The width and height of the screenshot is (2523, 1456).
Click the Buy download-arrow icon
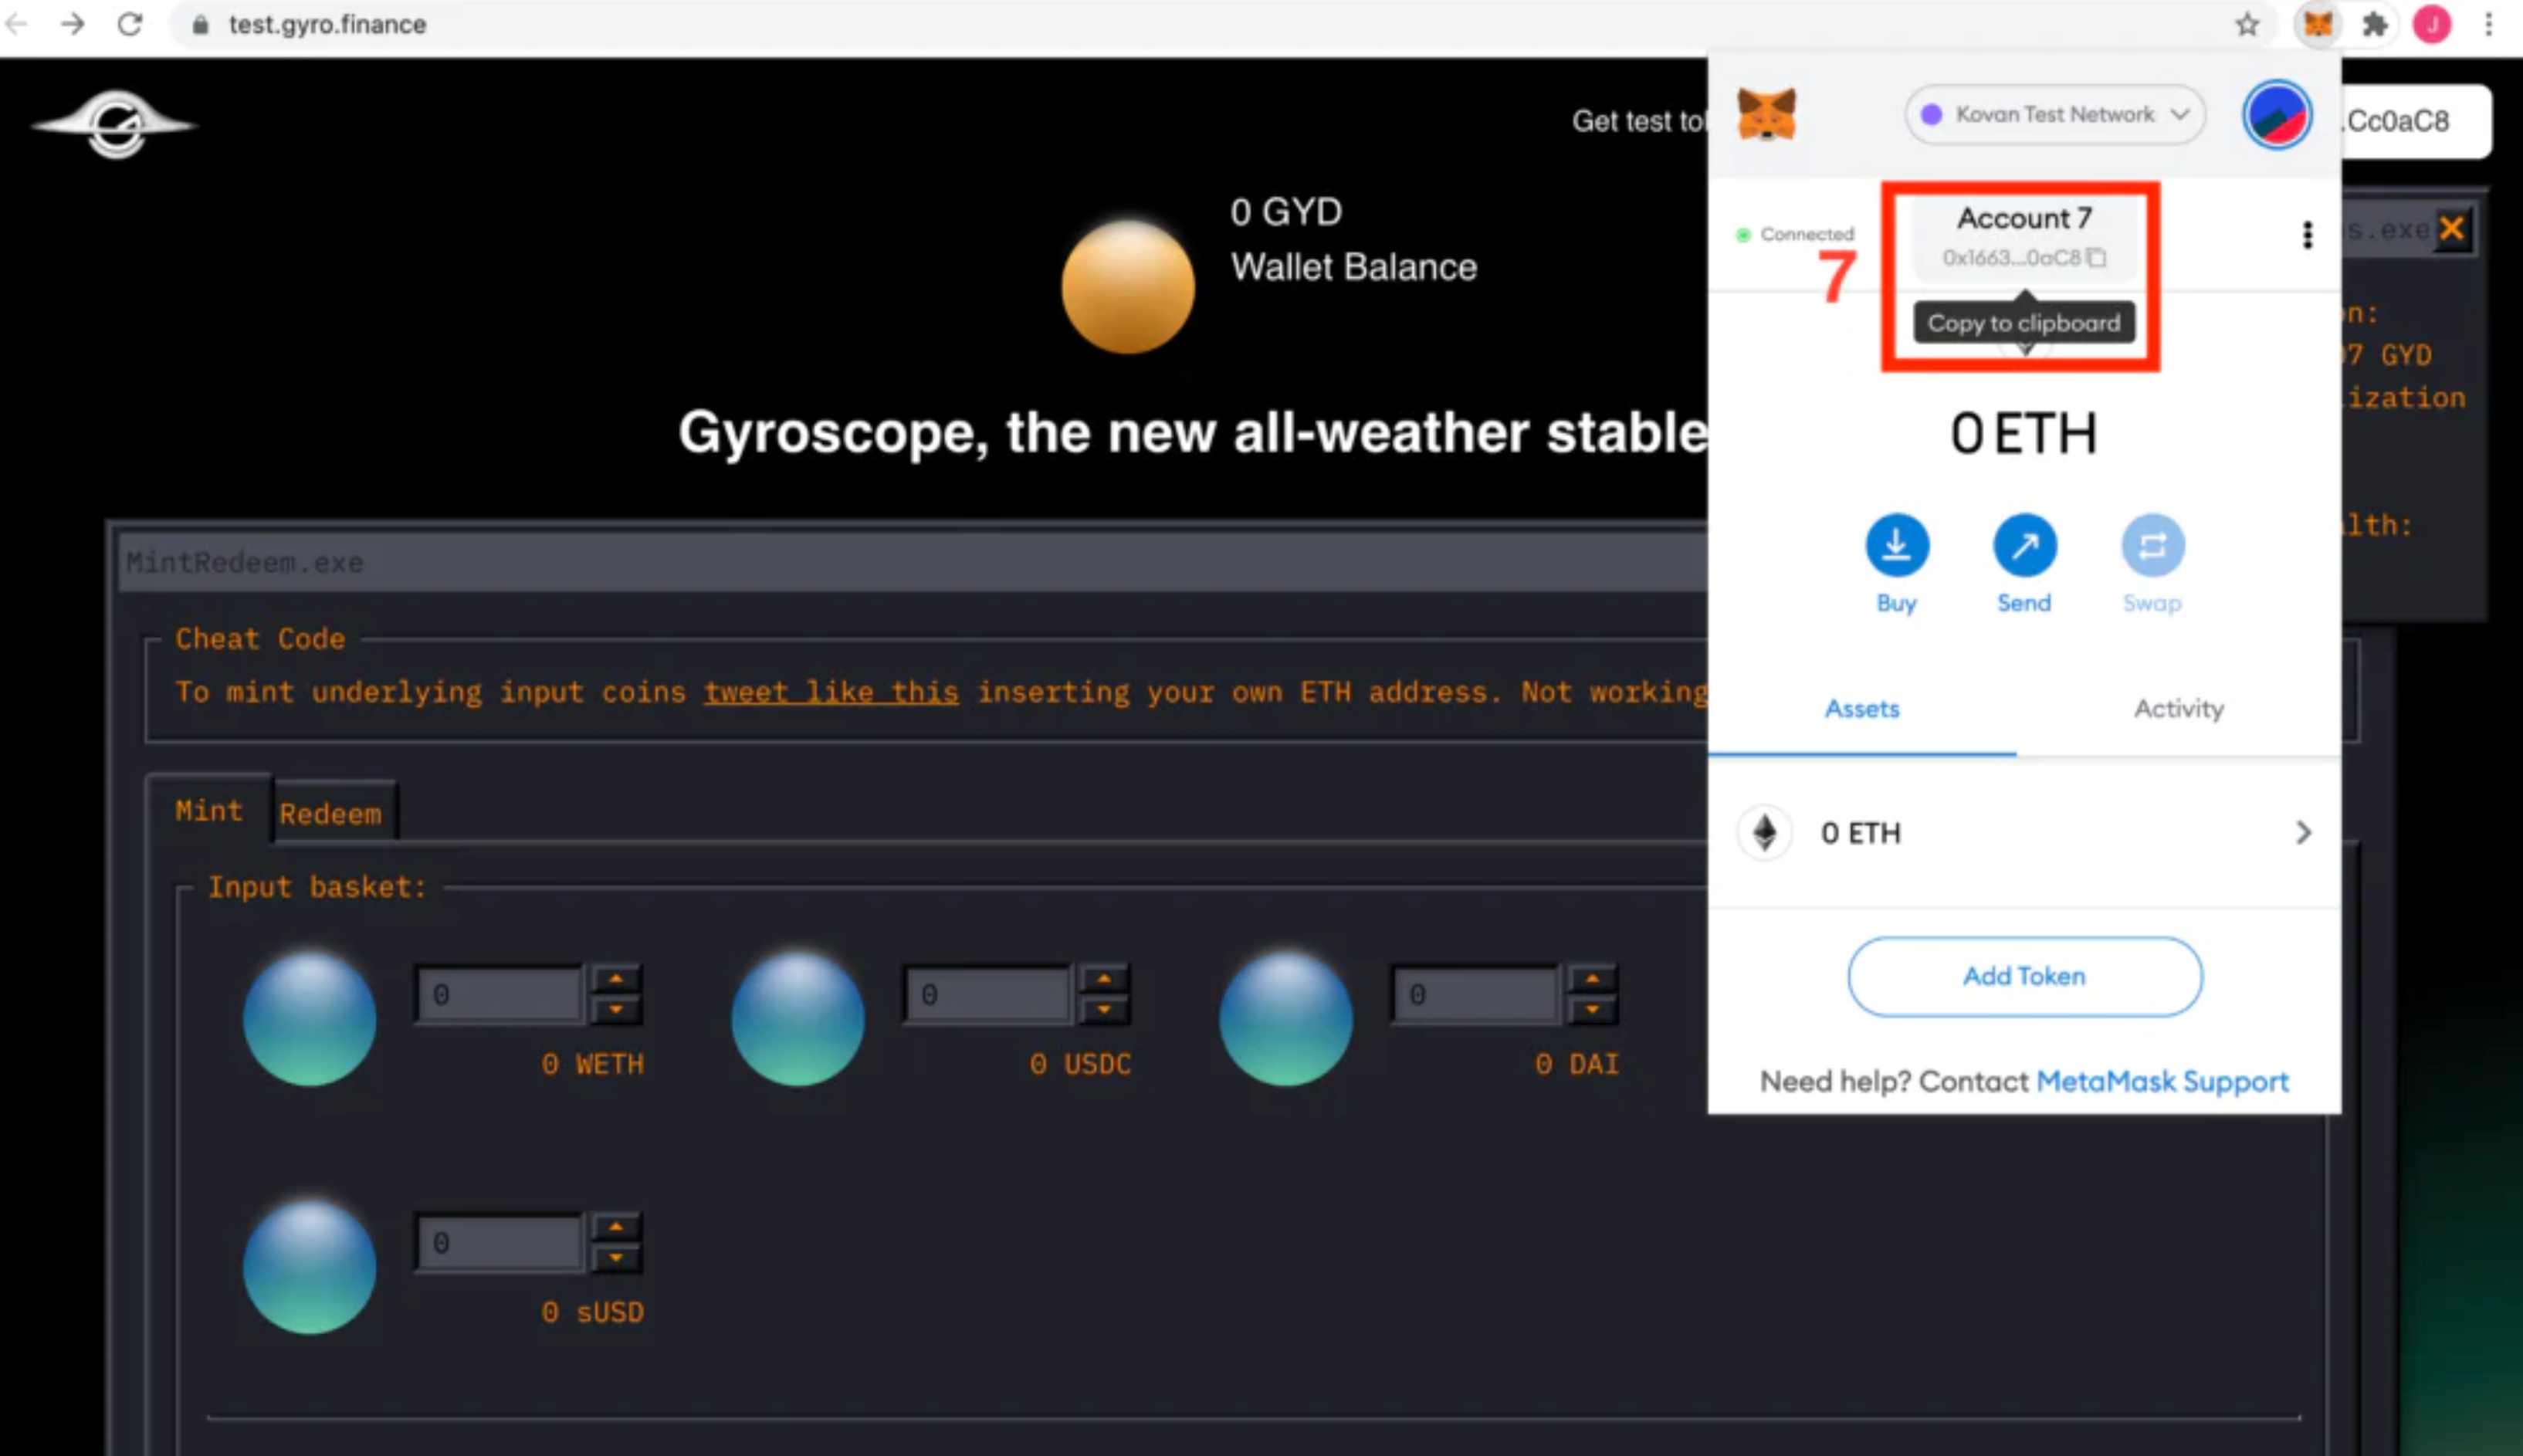[x=1896, y=545]
